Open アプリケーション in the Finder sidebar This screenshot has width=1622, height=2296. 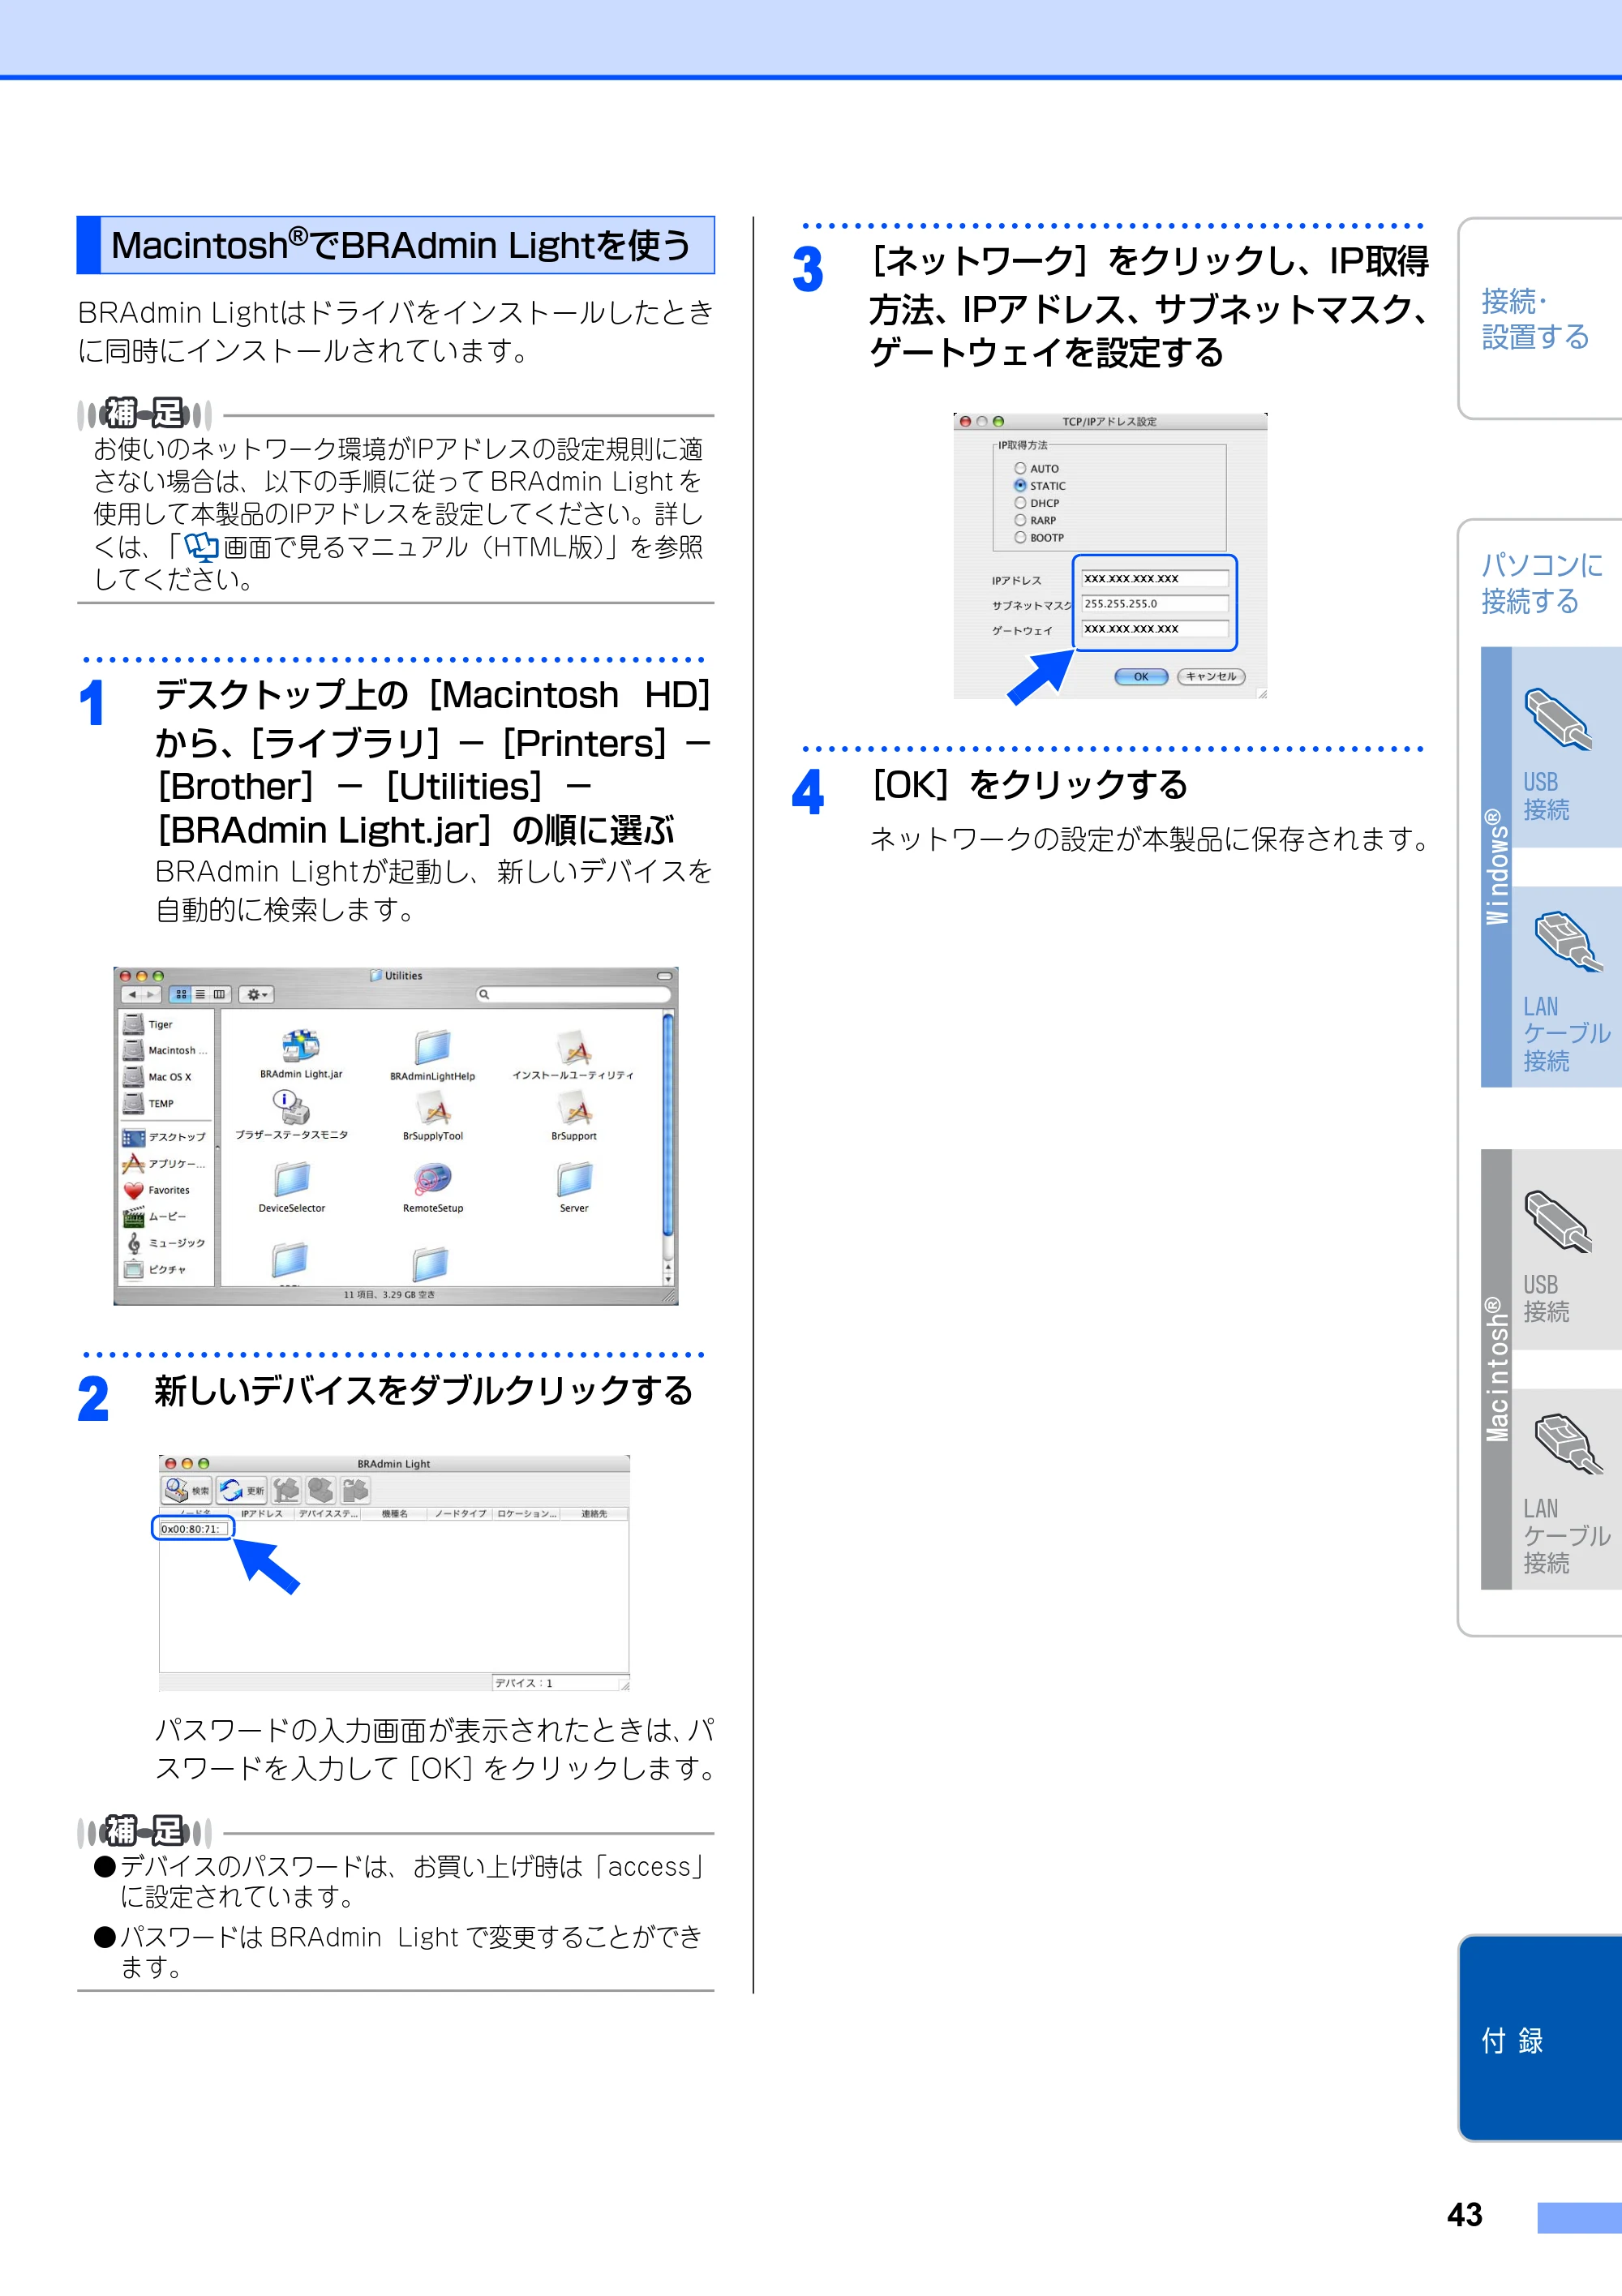coord(165,1163)
